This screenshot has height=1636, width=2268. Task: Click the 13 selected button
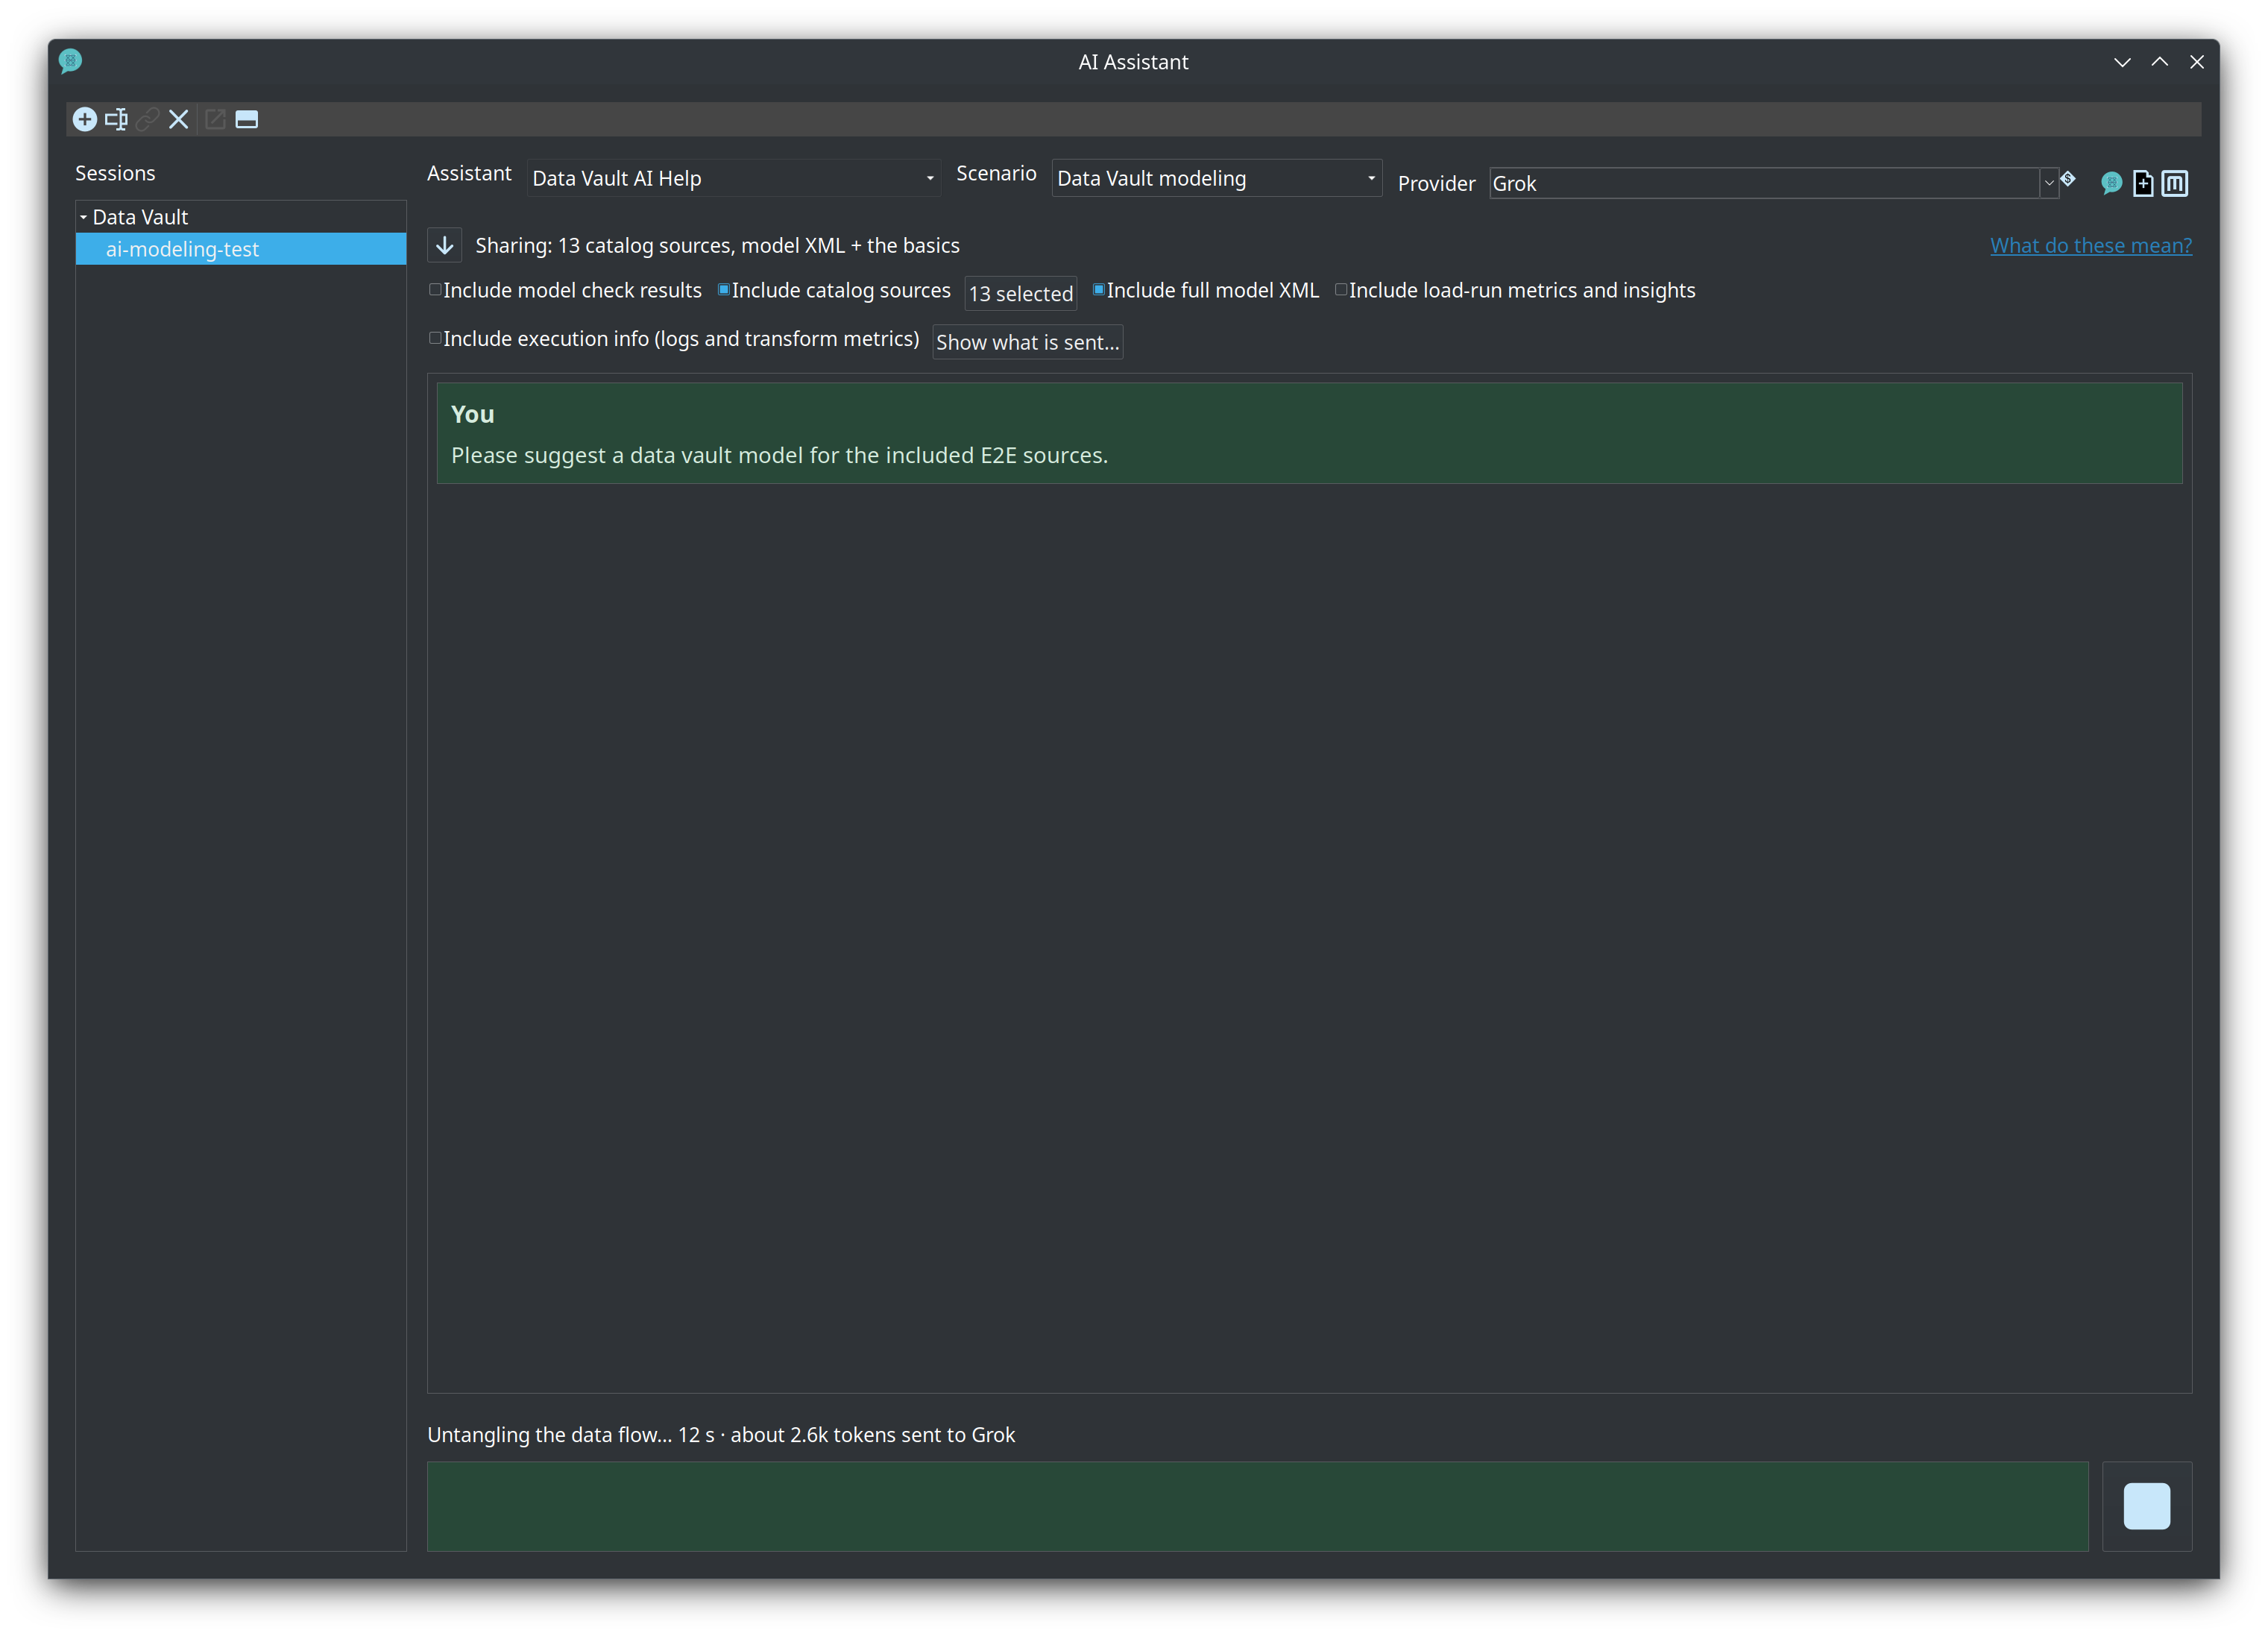tap(1020, 294)
